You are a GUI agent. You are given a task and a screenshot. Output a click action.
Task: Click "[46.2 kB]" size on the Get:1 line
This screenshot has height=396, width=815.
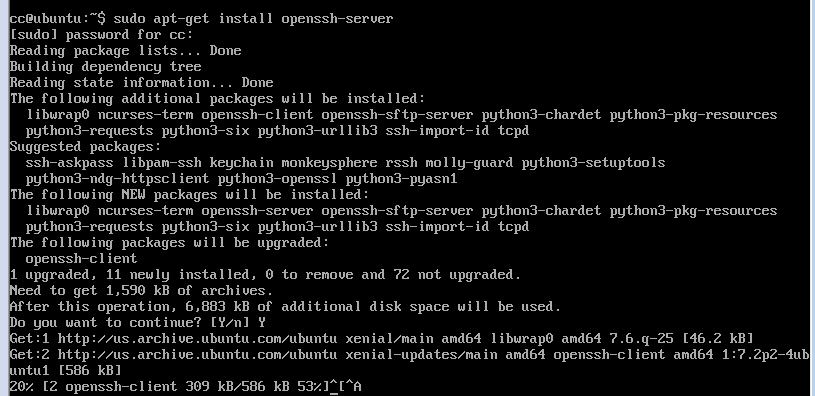coord(717,339)
